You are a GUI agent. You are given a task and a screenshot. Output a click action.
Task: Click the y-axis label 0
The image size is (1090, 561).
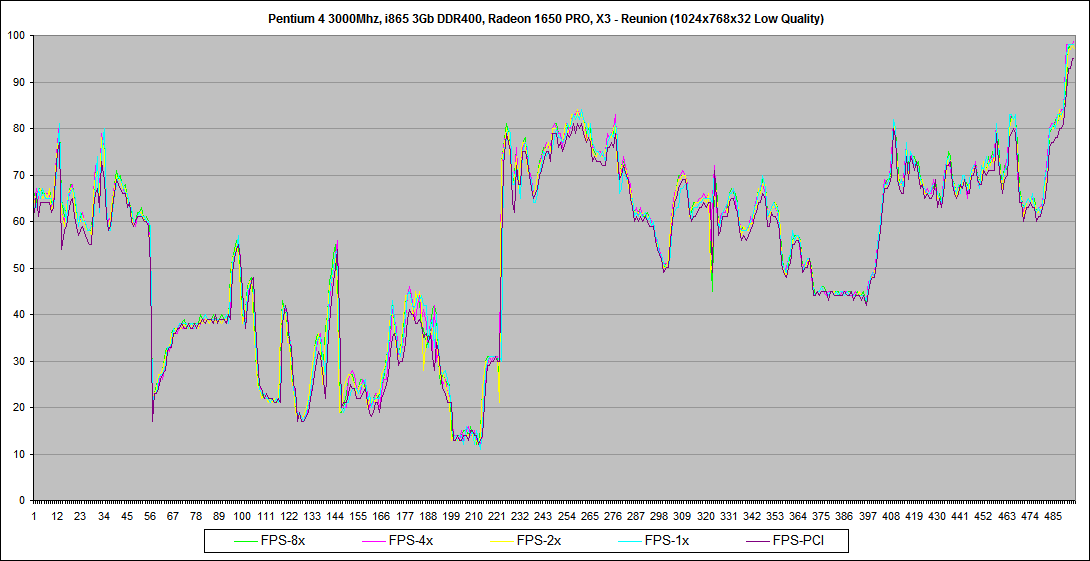tap(23, 501)
